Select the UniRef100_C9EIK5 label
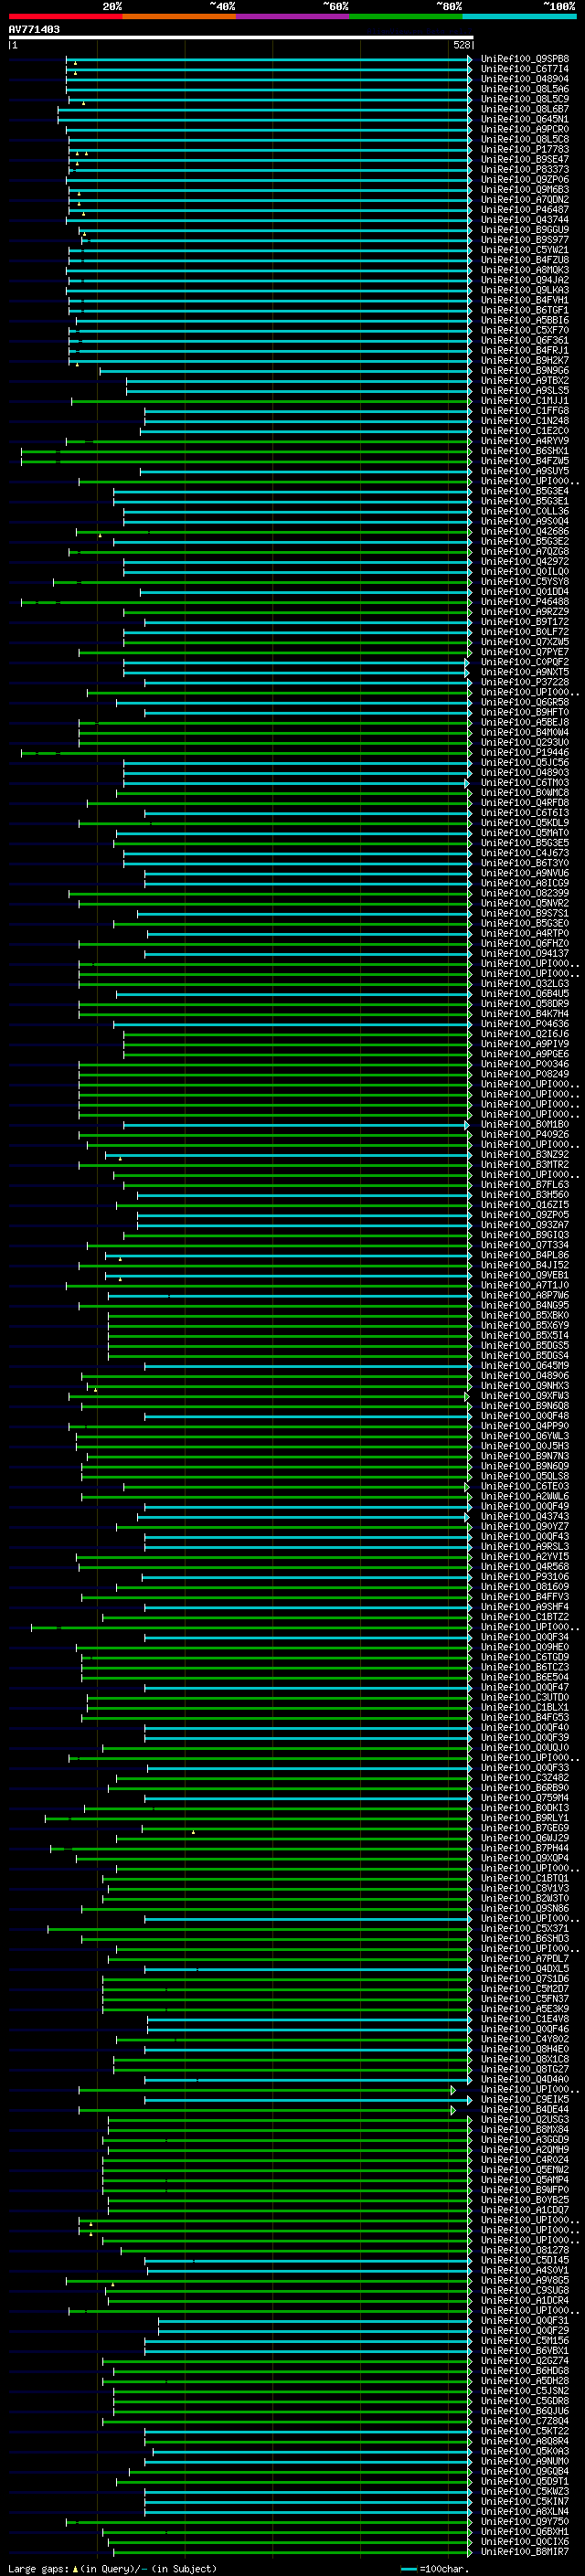Screen dimensions: 585x2576 [525, 2099]
